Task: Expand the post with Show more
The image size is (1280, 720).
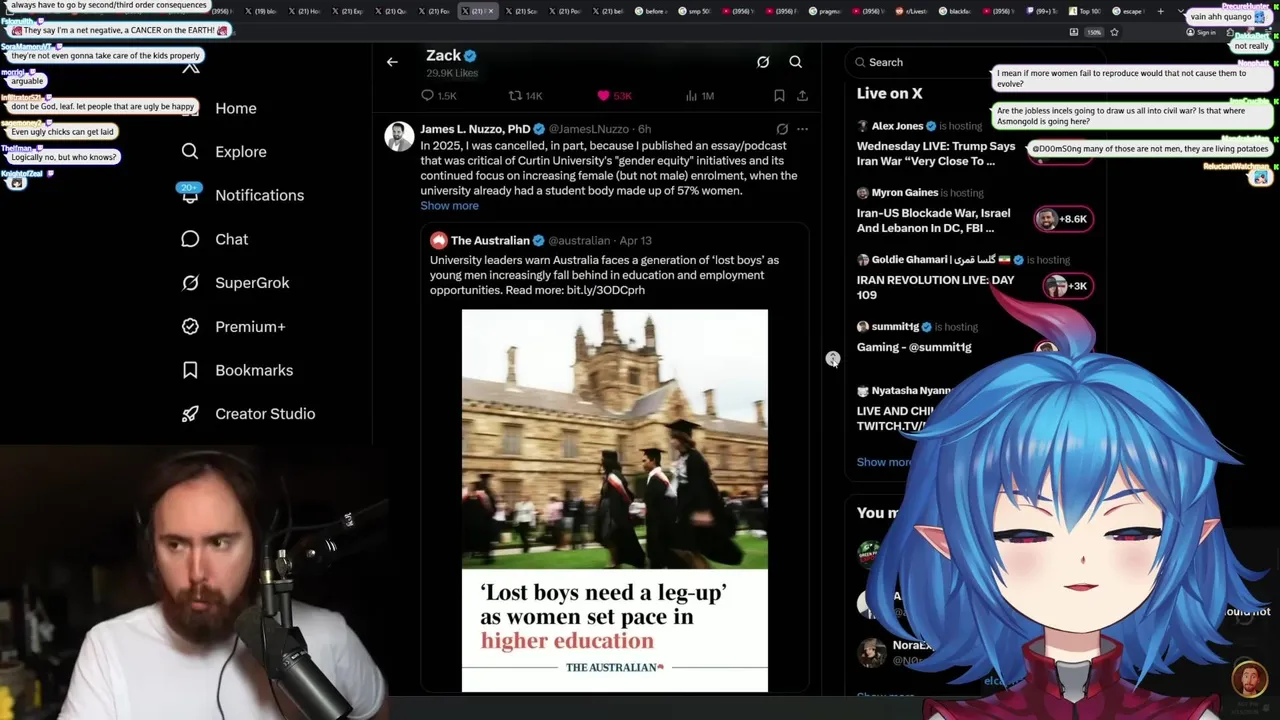Action: pyautogui.click(x=449, y=206)
